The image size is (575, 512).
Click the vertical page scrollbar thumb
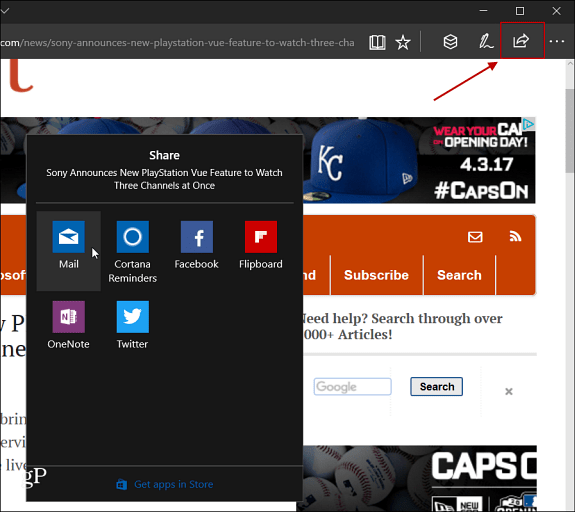coord(570,131)
